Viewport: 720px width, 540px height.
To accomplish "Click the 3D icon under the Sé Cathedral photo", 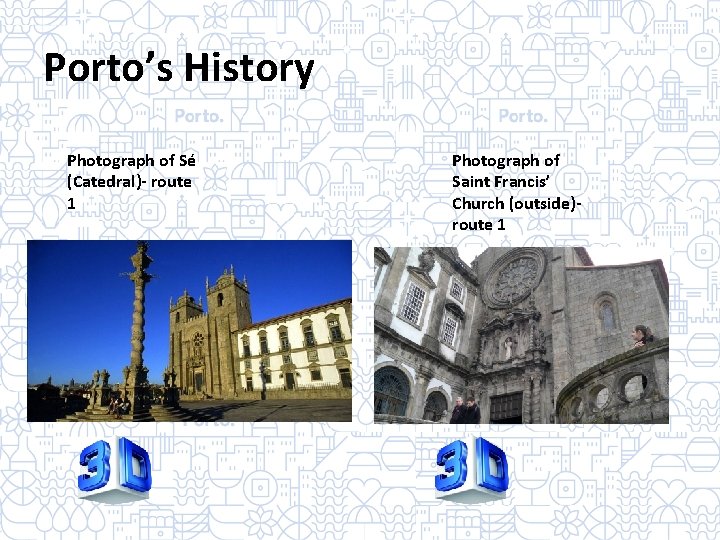I will 114,469.
